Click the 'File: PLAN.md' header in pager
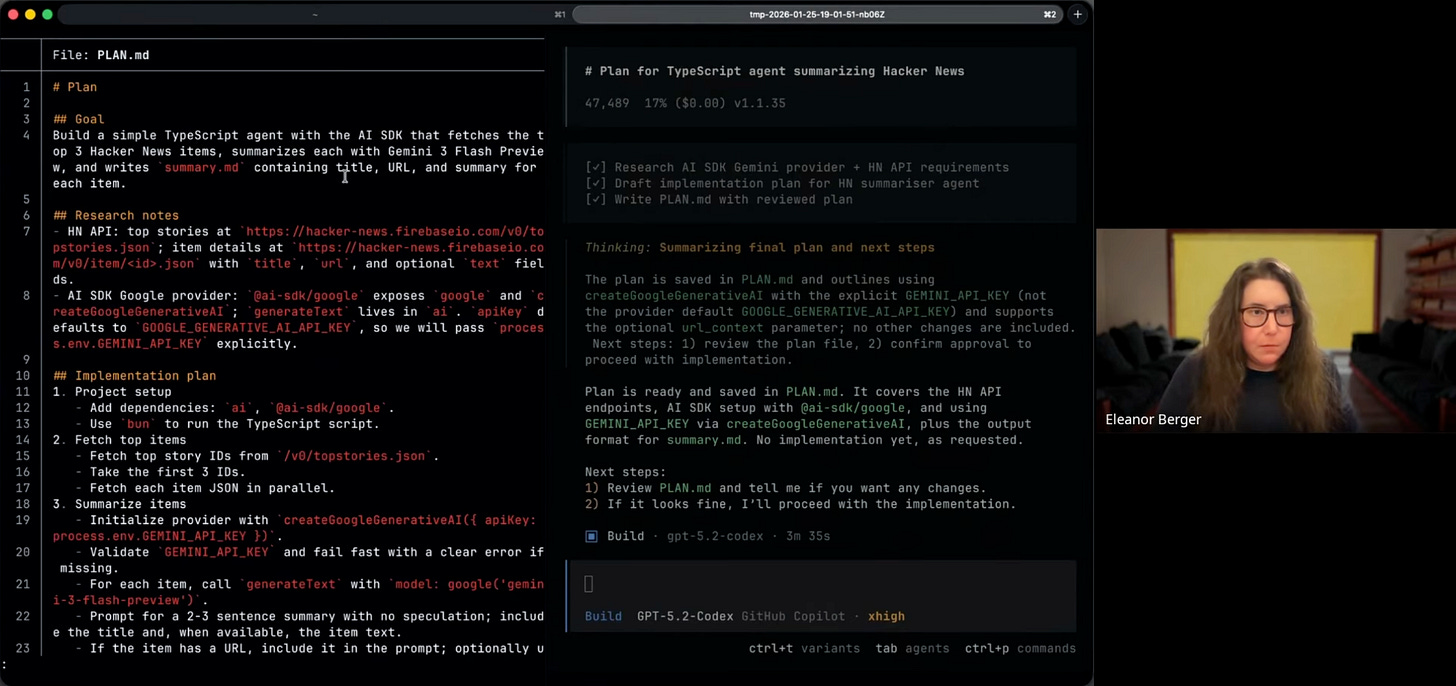 (101, 55)
